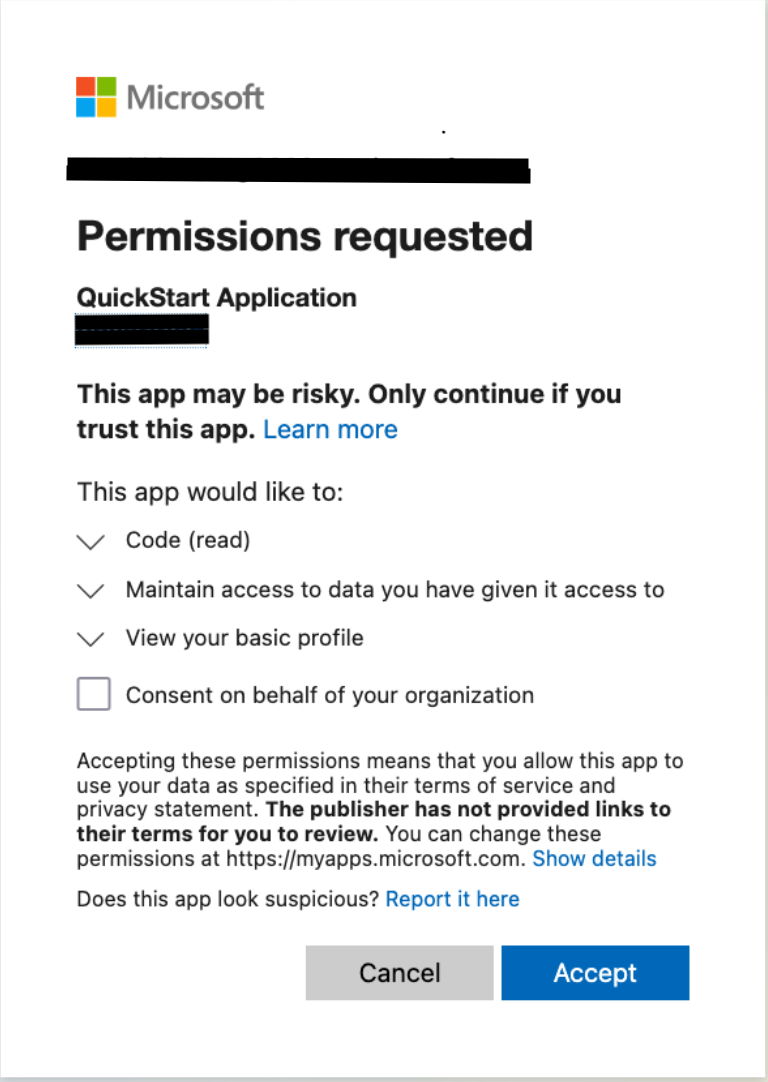The height and width of the screenshot is (1082, 768).
Task: Click the green square in the Microsoft logo
Action: click(106, 84)
